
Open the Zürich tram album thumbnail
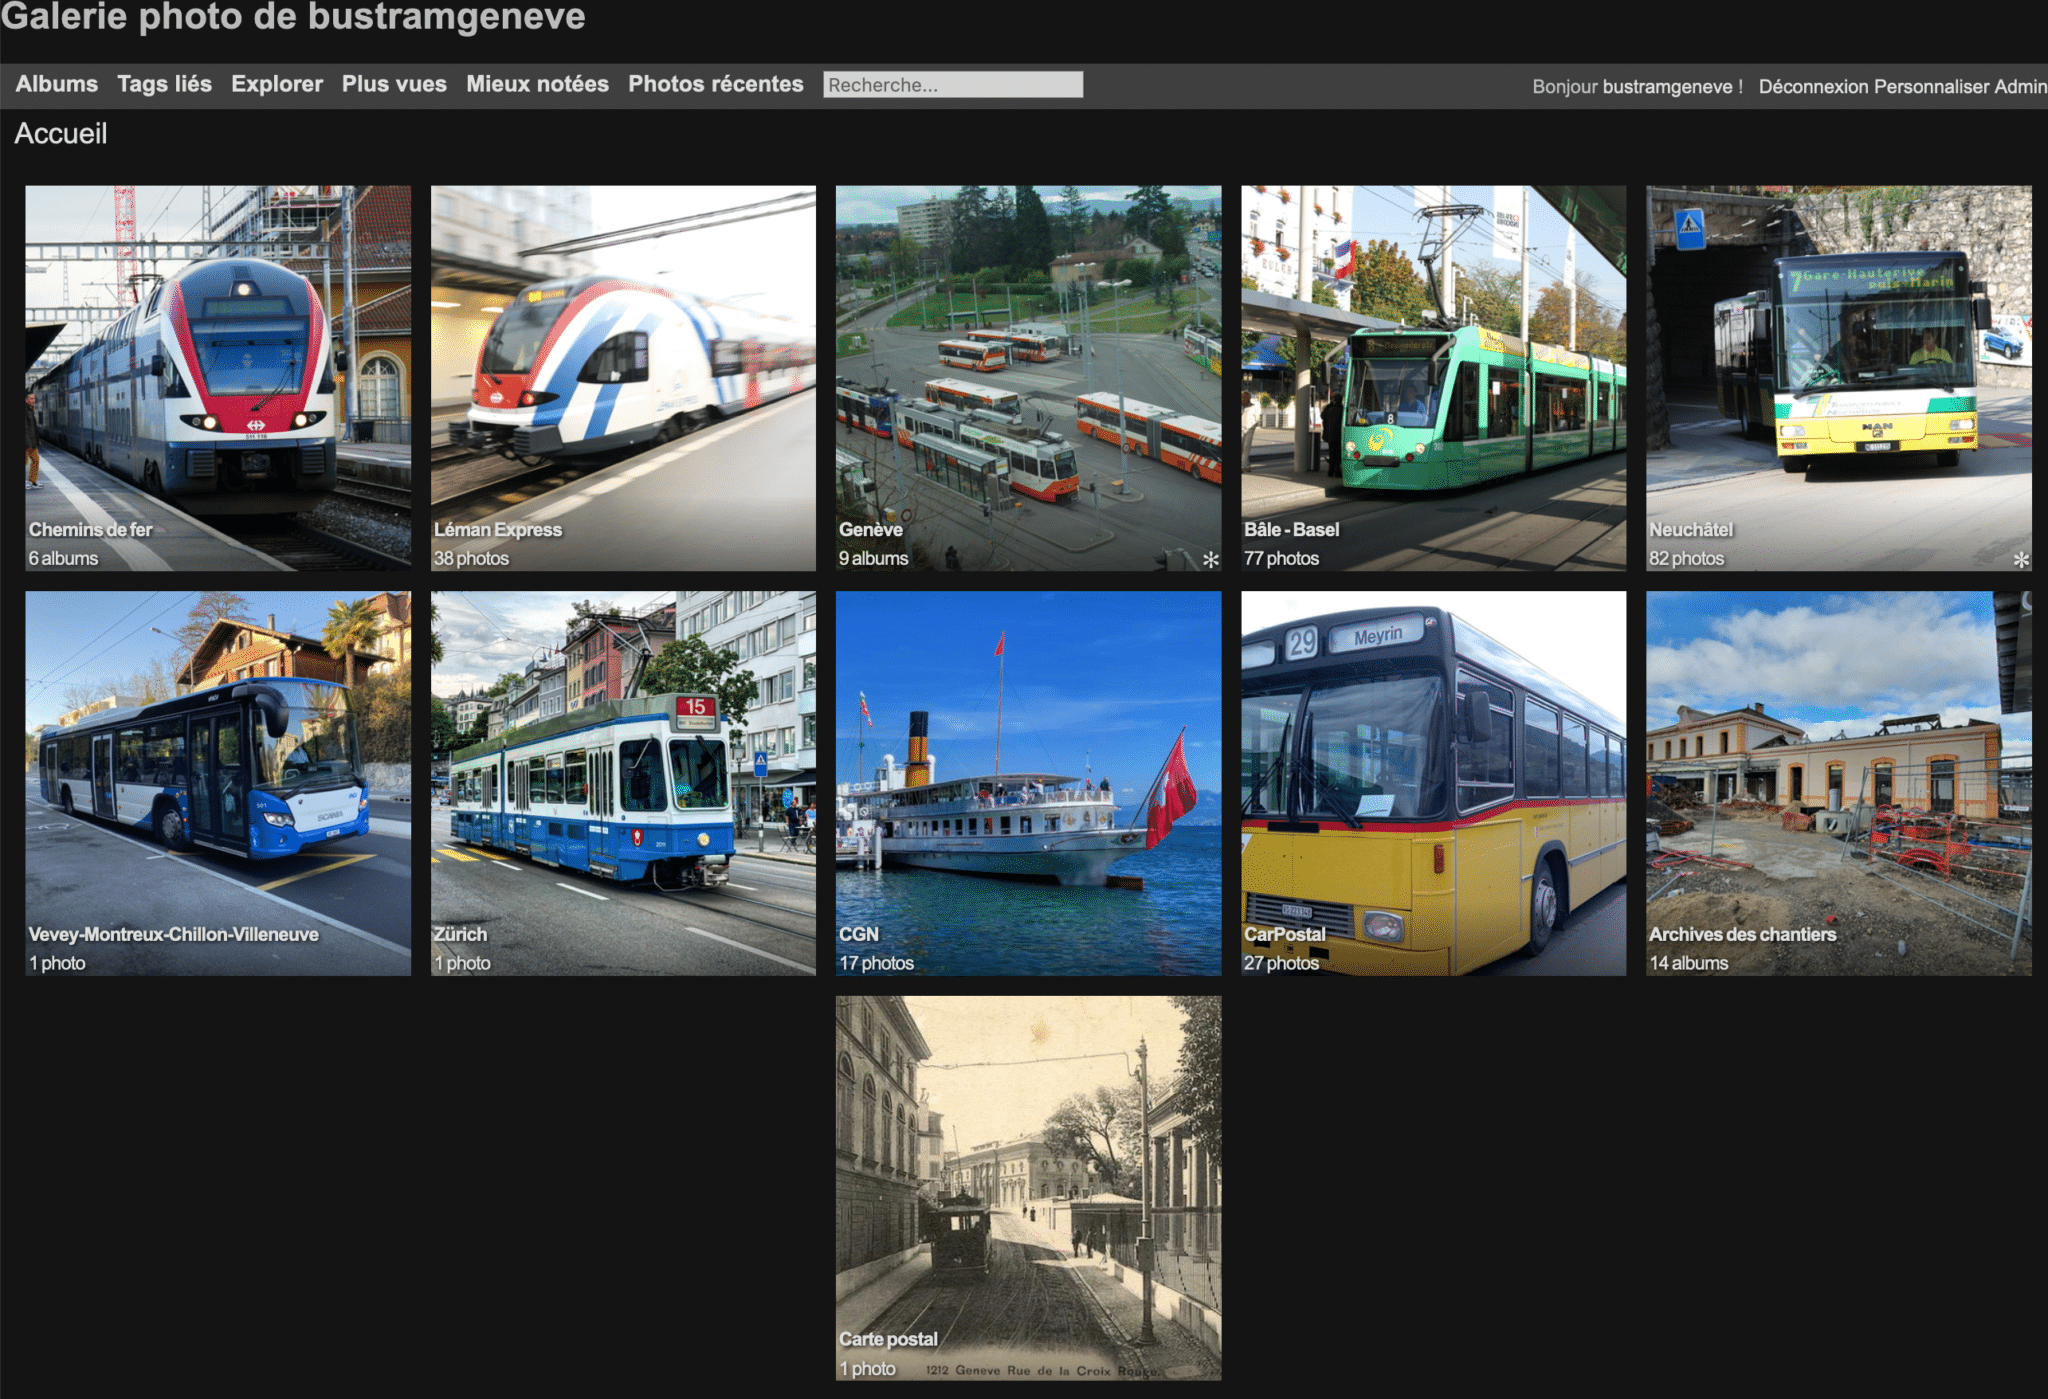coord(623,783)
